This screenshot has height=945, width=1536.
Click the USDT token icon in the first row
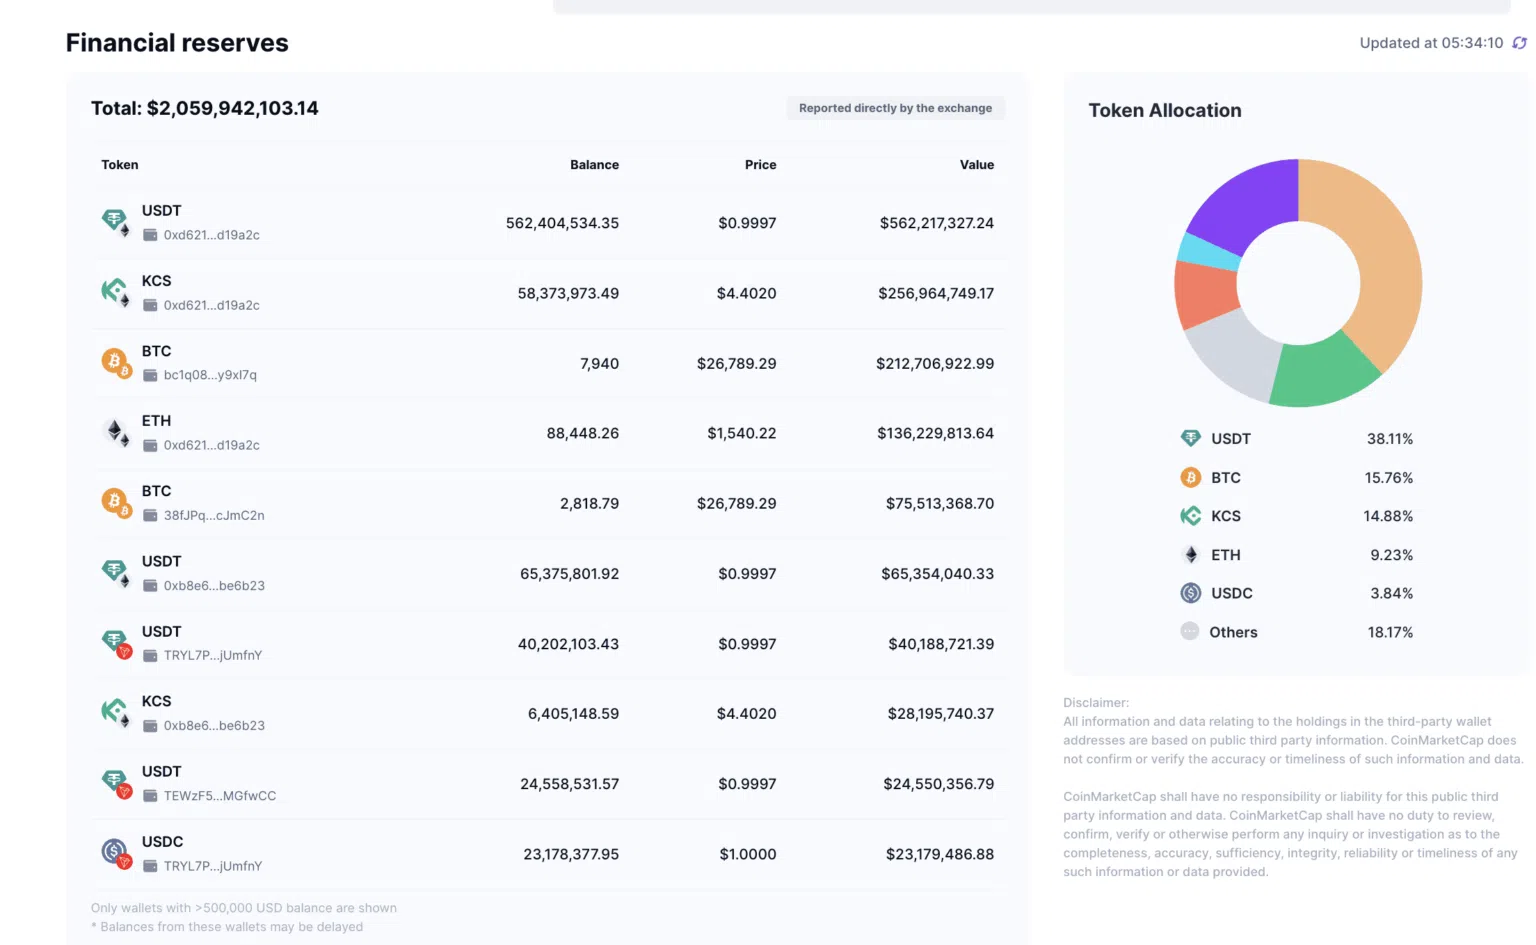coord(115,221)
